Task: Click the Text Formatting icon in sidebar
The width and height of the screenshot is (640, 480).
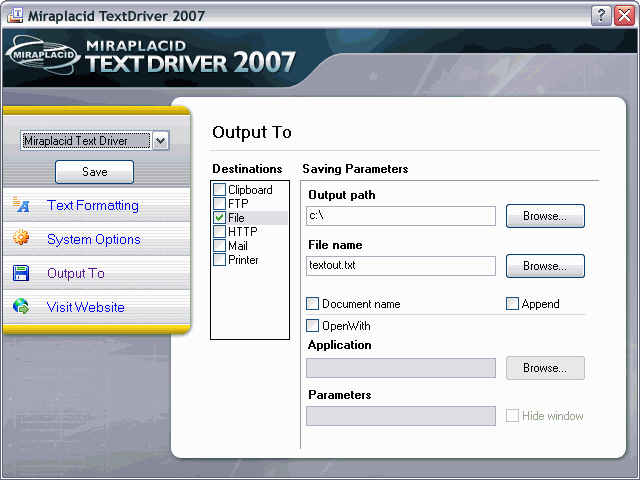Action: pyautogui.click(x=21, y=204)
